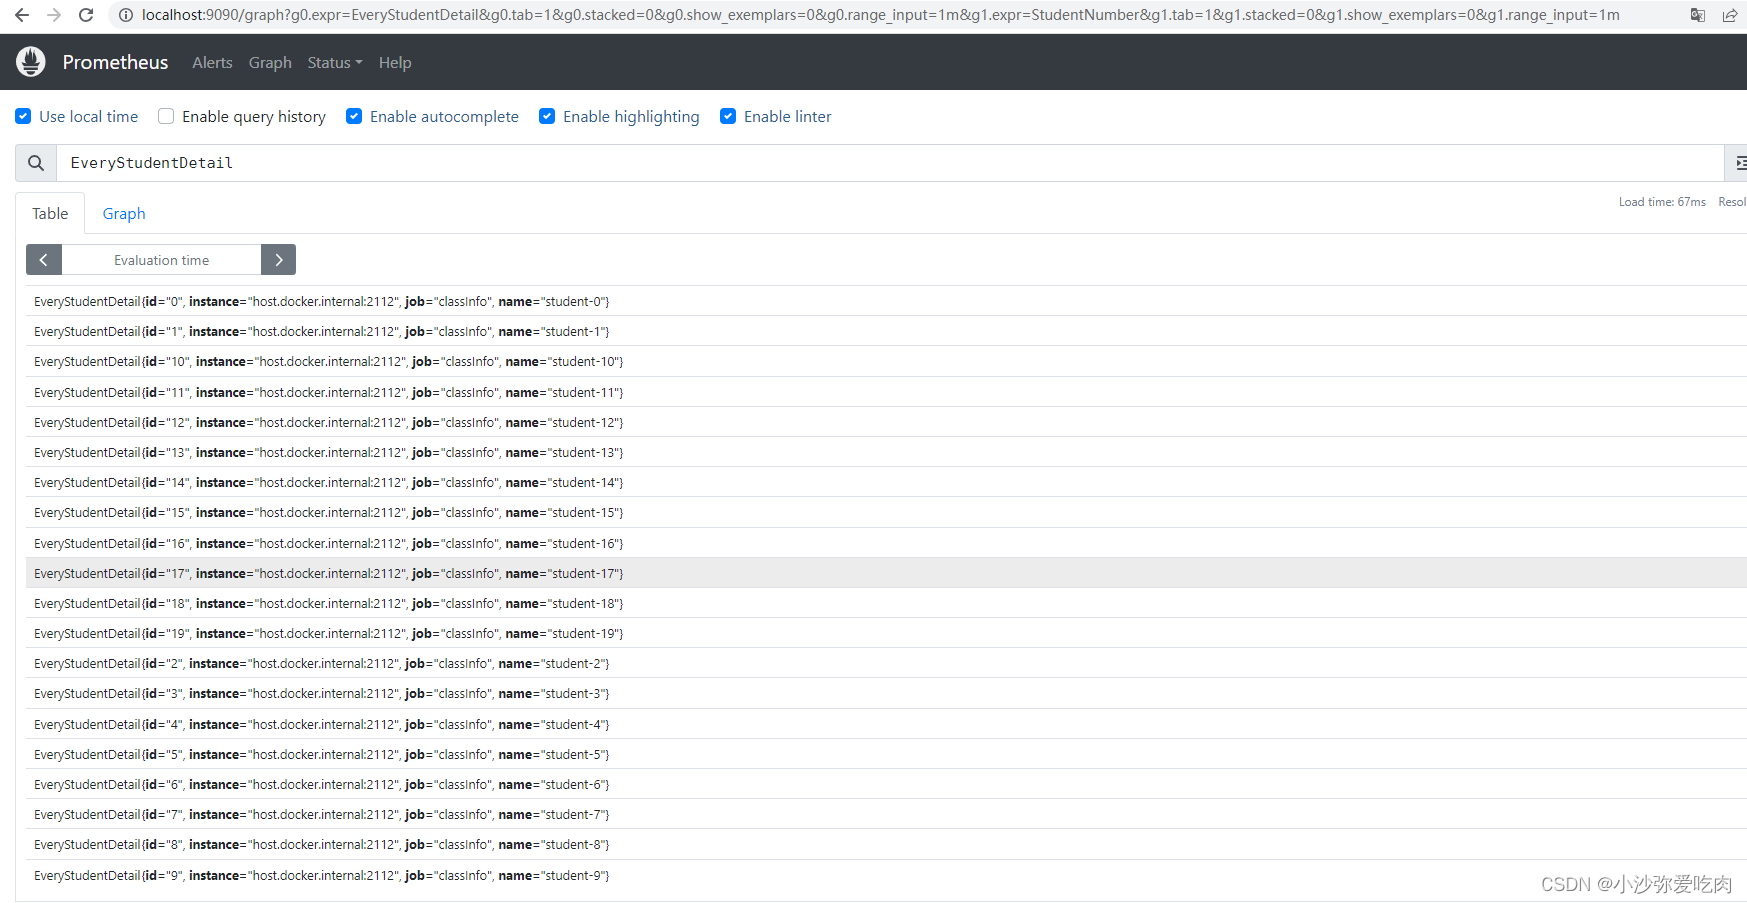Click the share page icon
1747x903 pixels.
pyautogui.click(x=1730, y=15)
